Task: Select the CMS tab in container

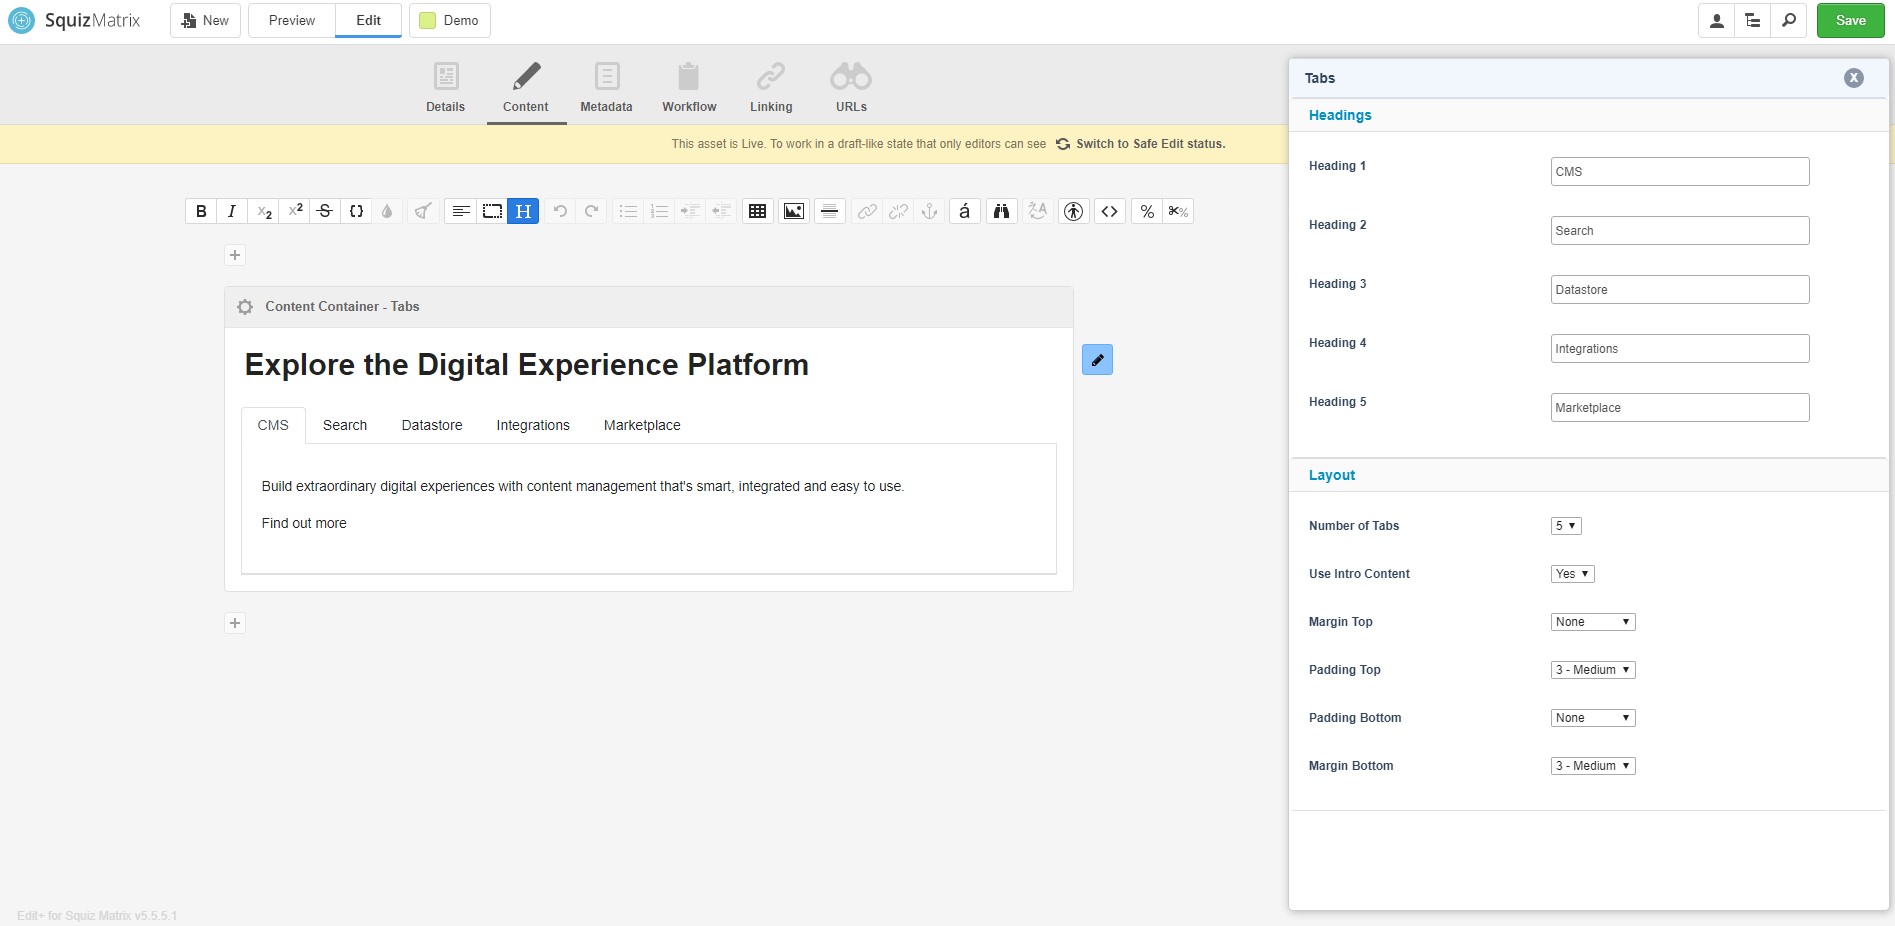Action: pos(273,425)
